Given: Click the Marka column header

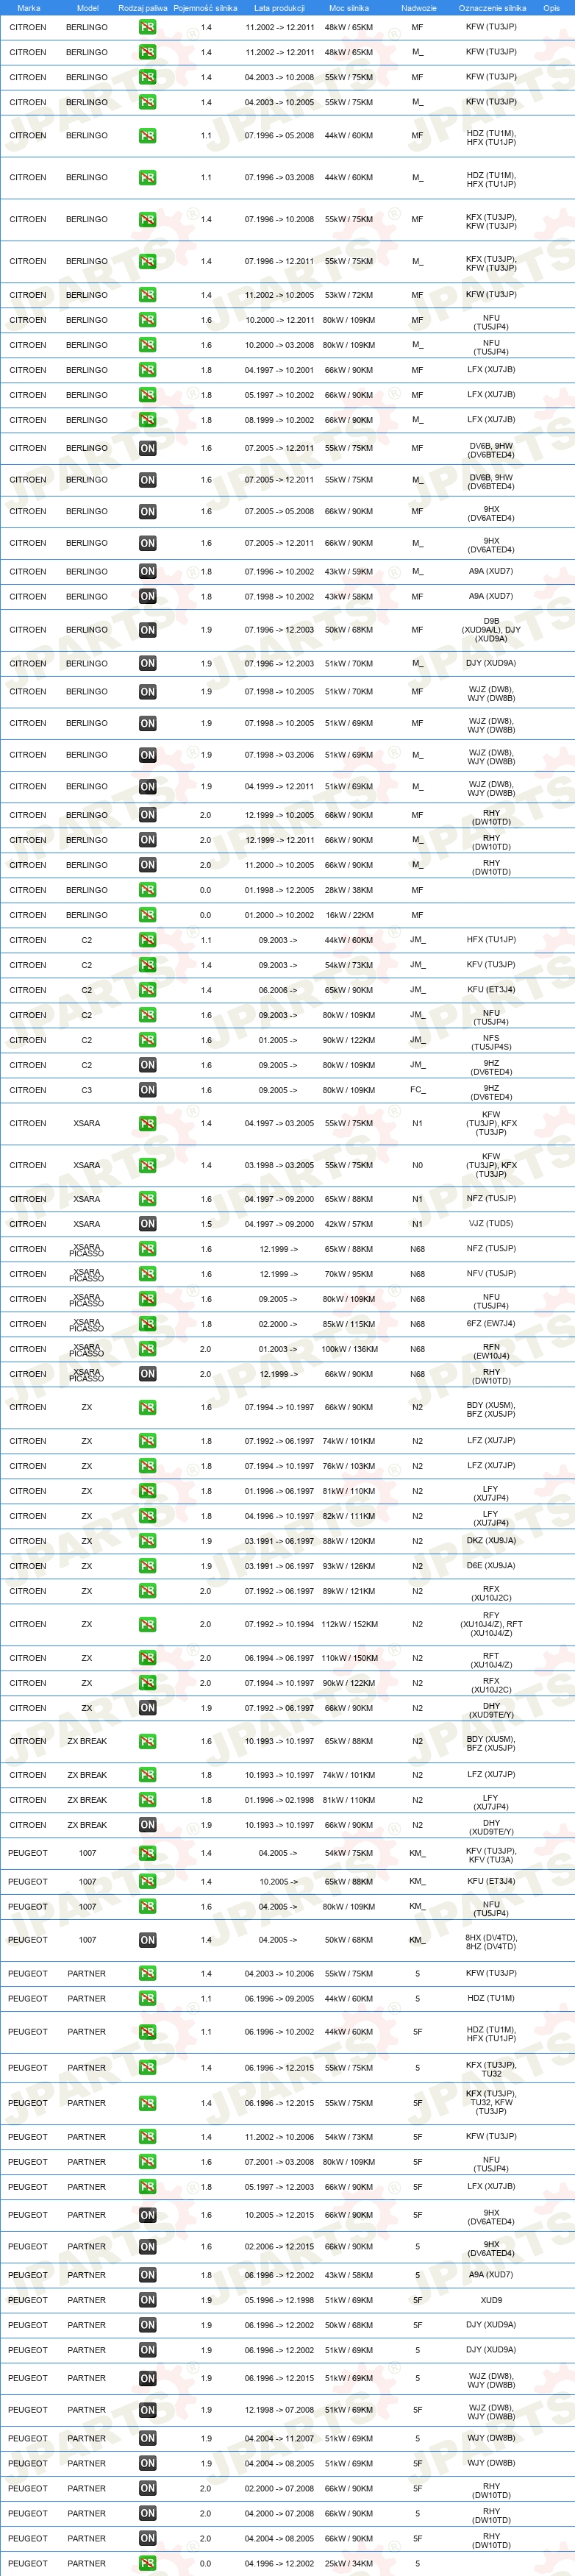Looking at the screenshot, I should pos(29,8).
